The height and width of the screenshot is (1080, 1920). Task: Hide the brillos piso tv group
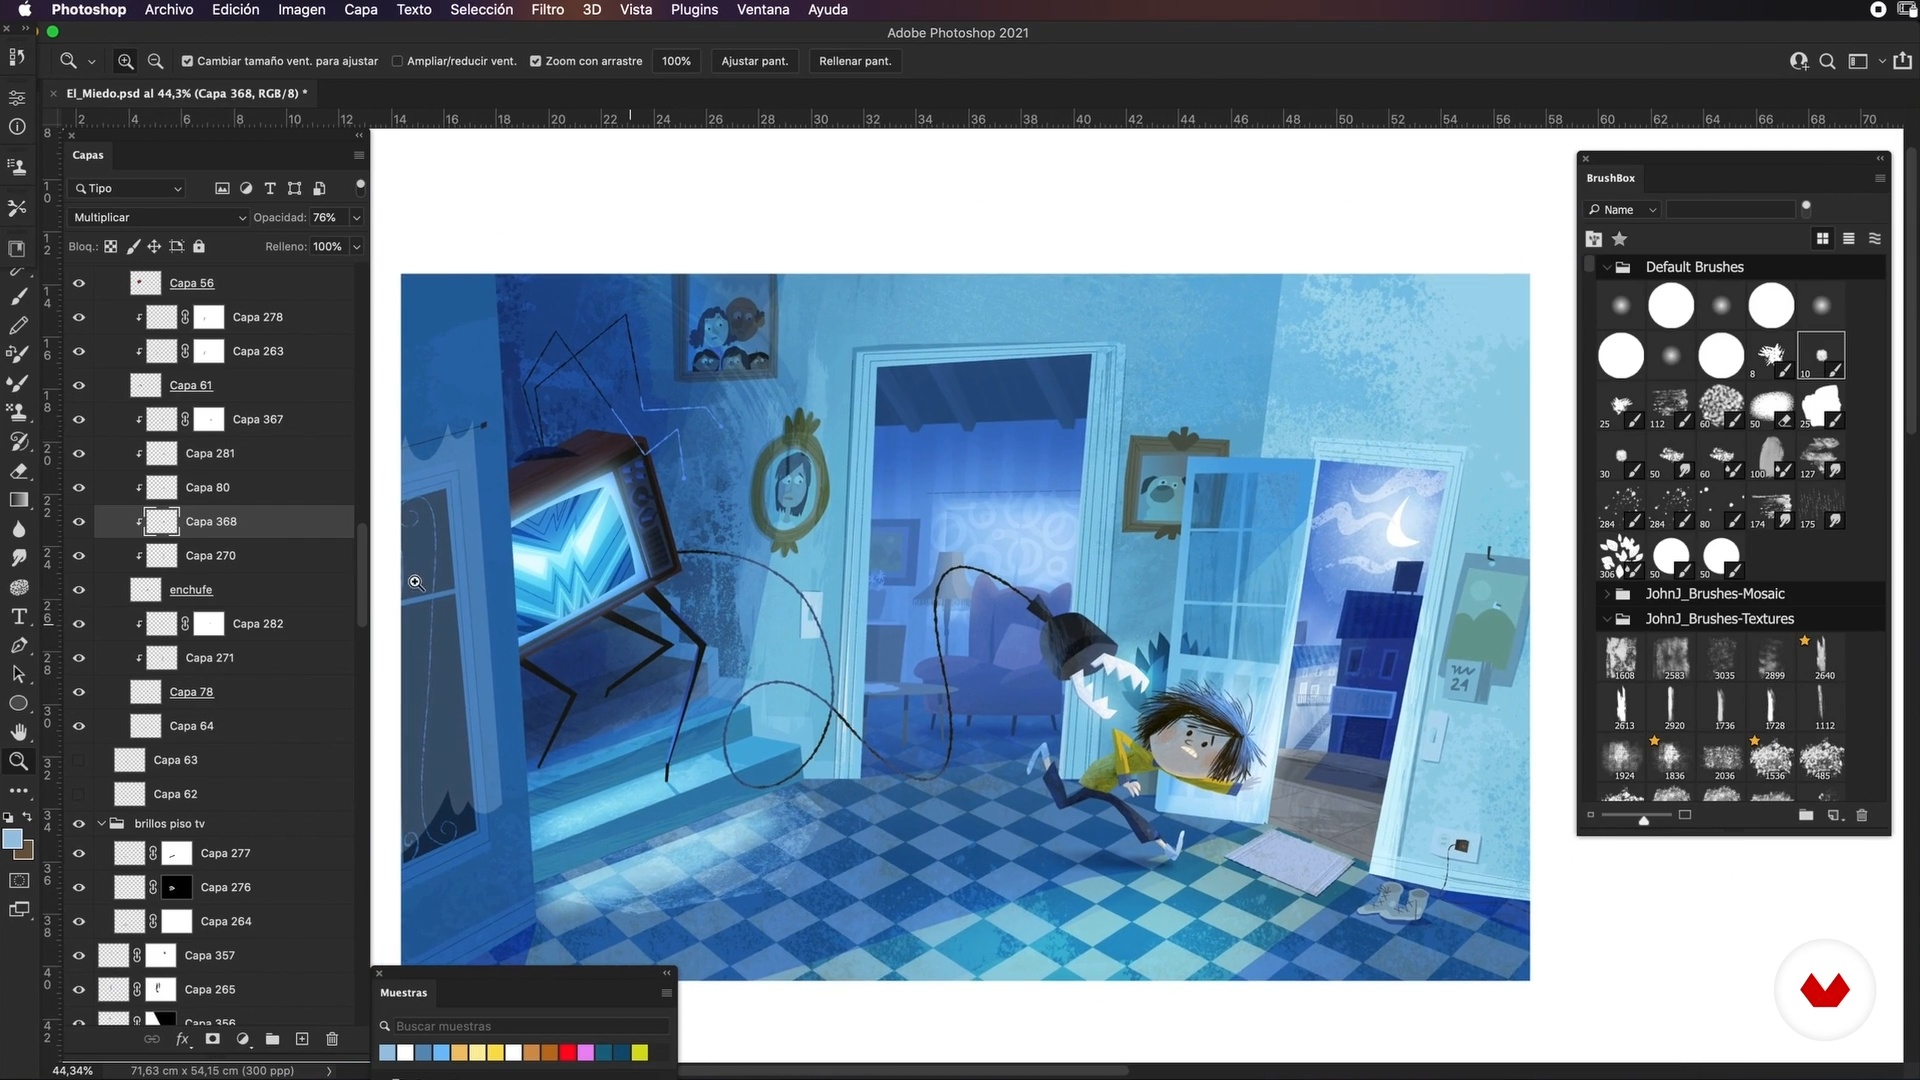coord(79,823)
